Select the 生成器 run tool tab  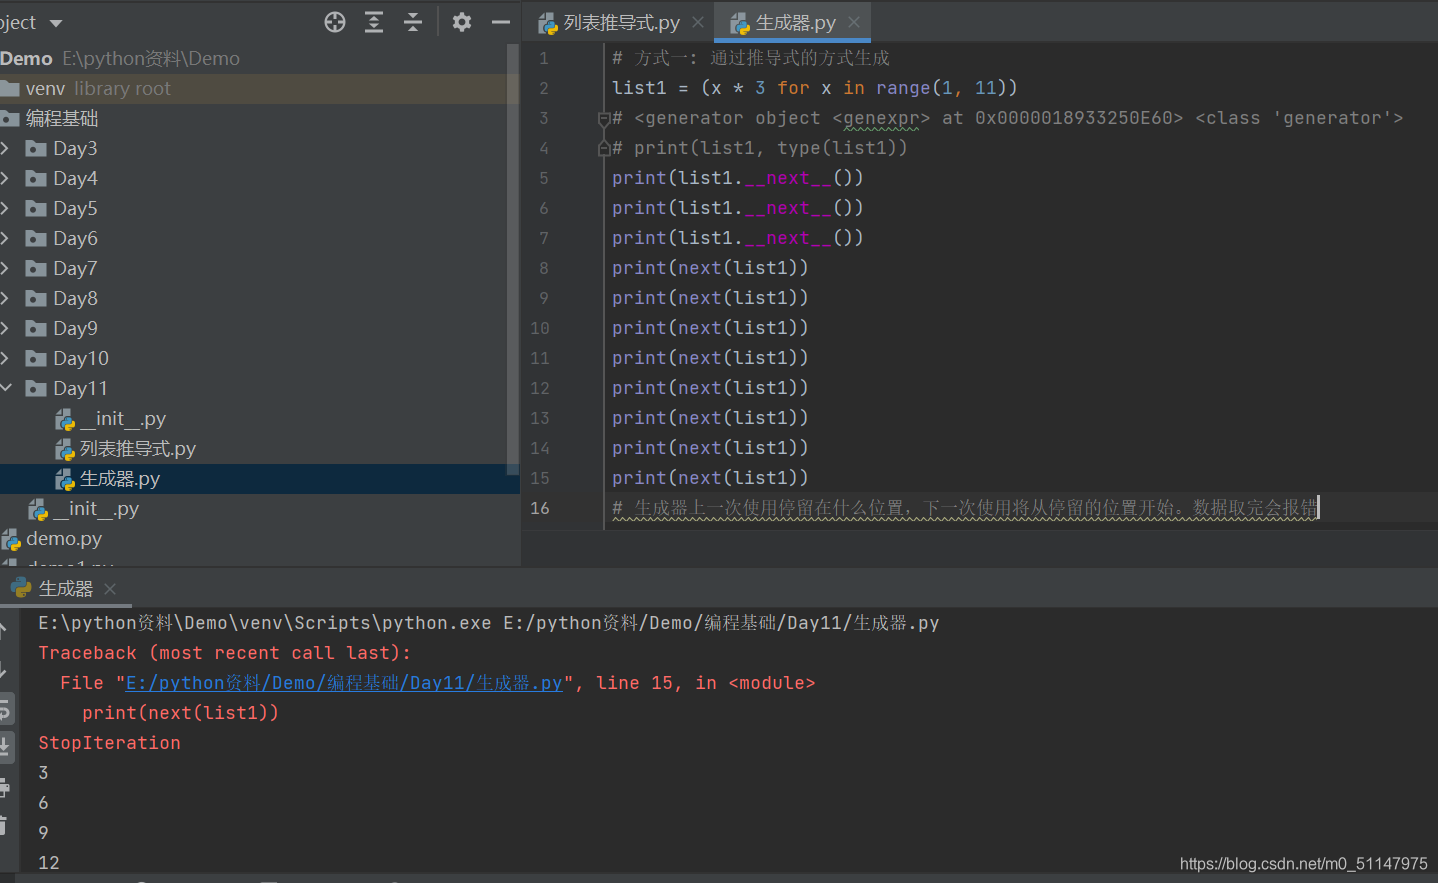pos(66,589)
